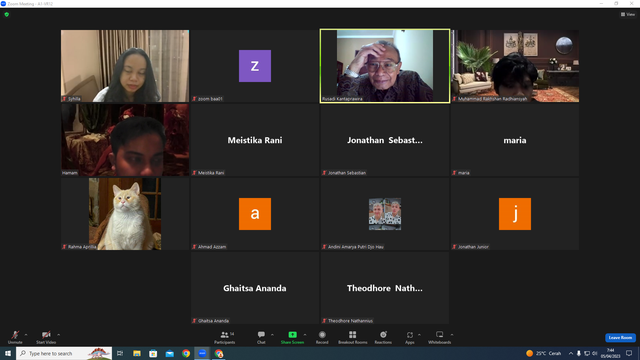The image size is (640, 360).
Task: Start Video from the toolbar
Action: tap(46, 337)
